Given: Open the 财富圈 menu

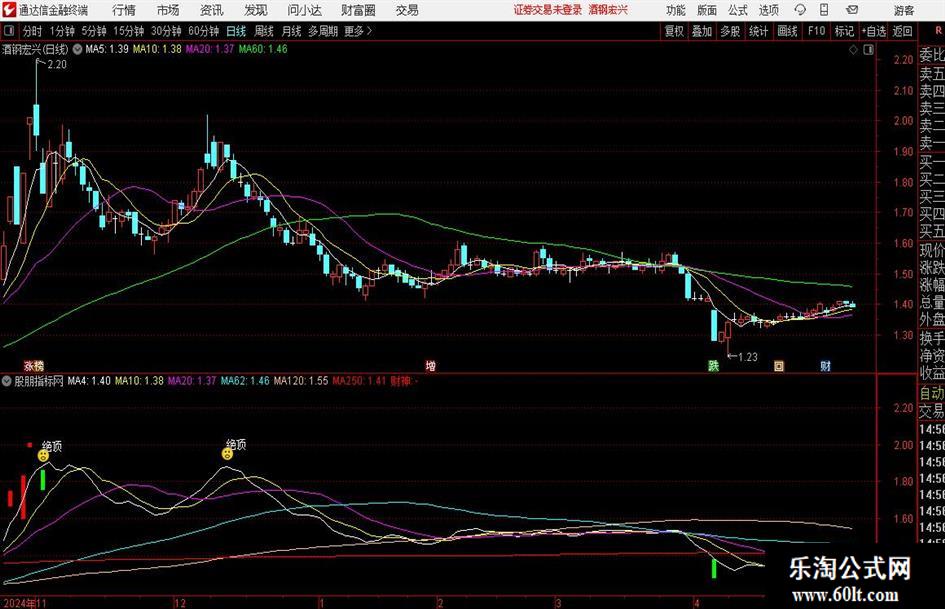Looking at the screenshot, I should point(358,10).
